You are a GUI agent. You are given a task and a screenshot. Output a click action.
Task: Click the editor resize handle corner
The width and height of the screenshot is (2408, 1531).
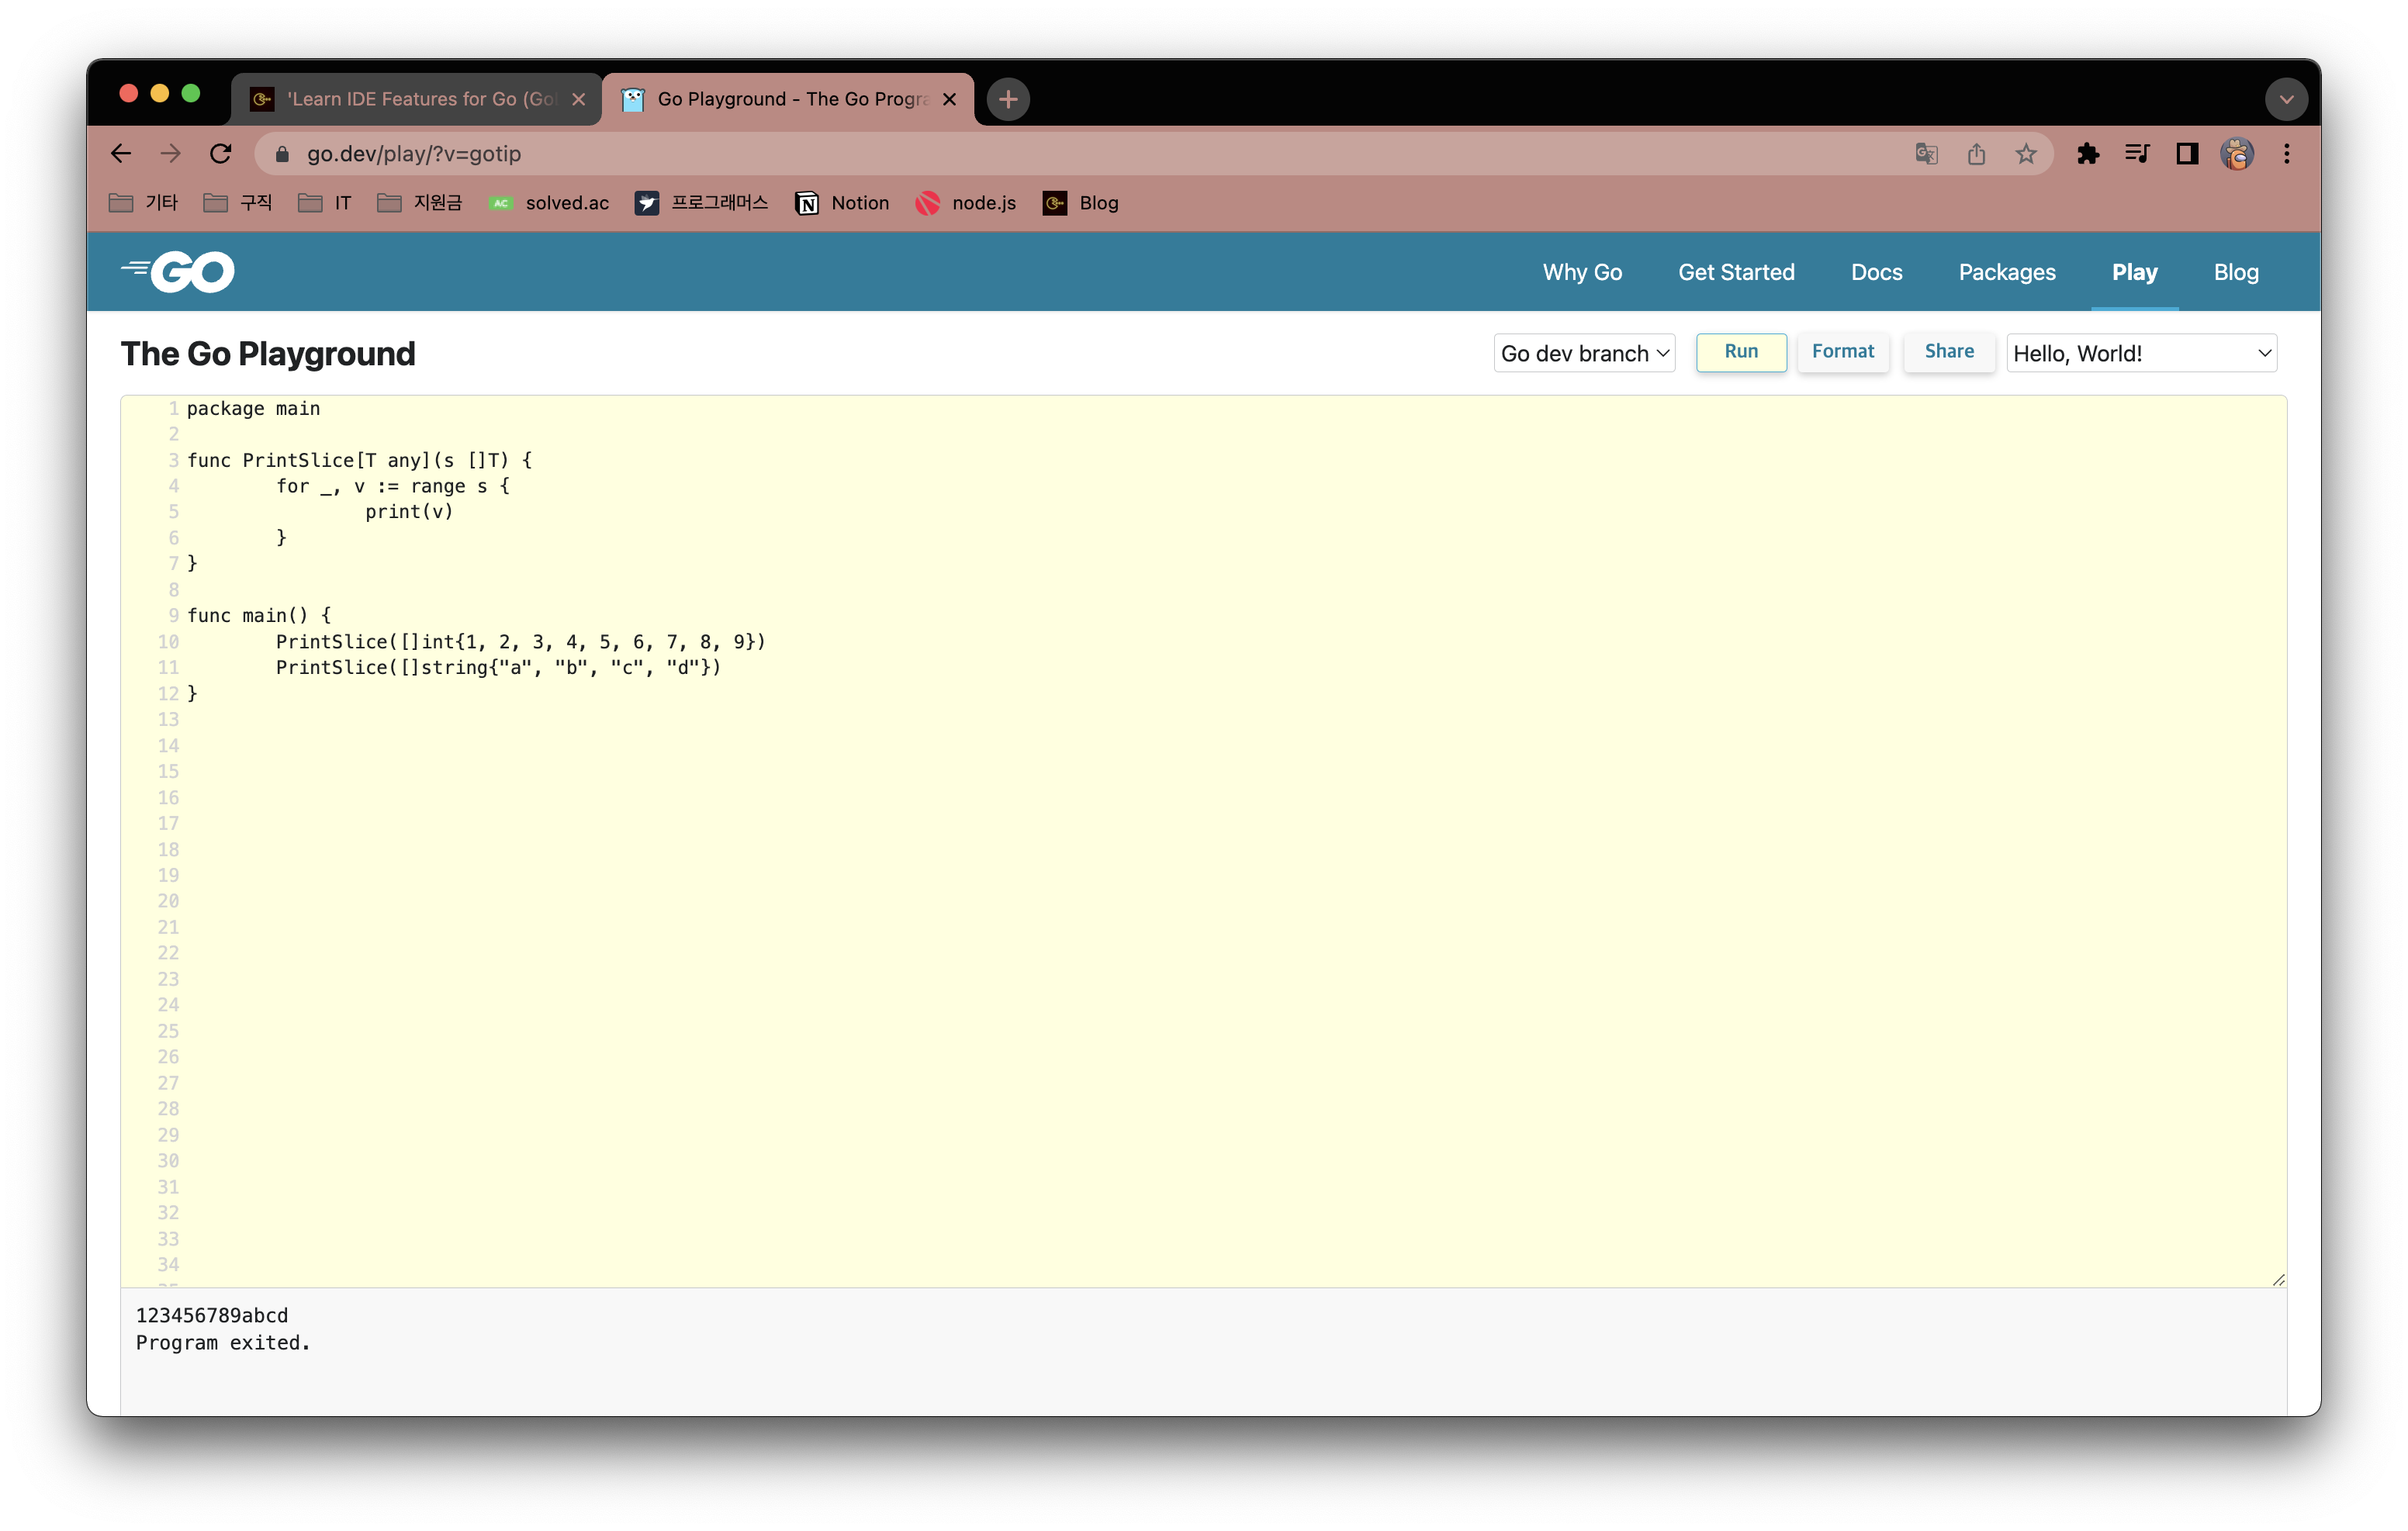point(2278,1279)
